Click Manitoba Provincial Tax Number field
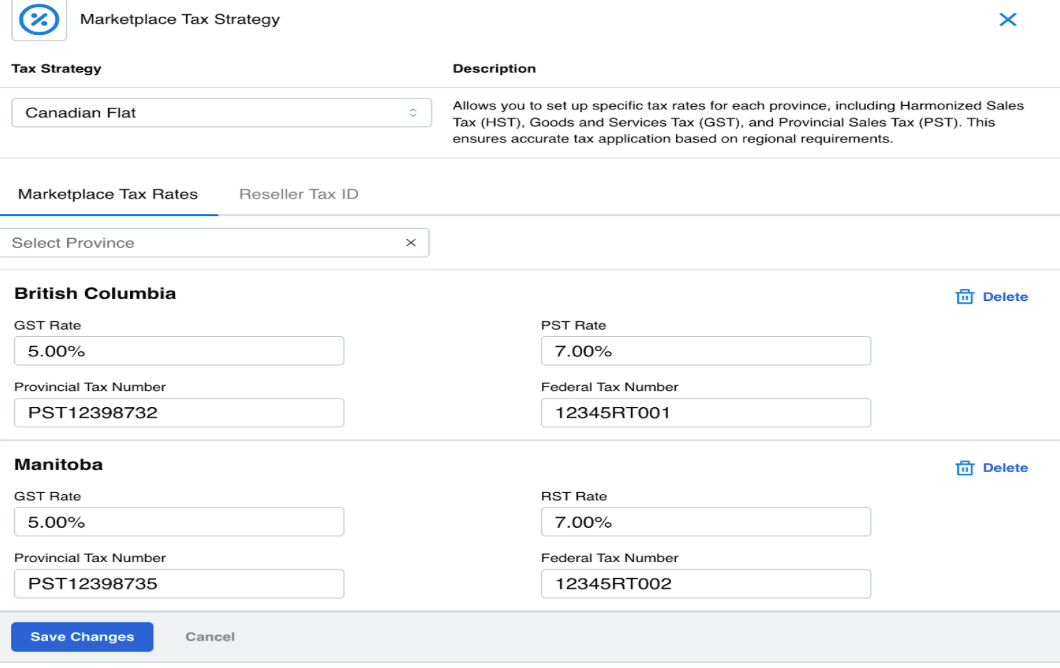This screenshot has height=668, width=1060. [x=179, y=584]
